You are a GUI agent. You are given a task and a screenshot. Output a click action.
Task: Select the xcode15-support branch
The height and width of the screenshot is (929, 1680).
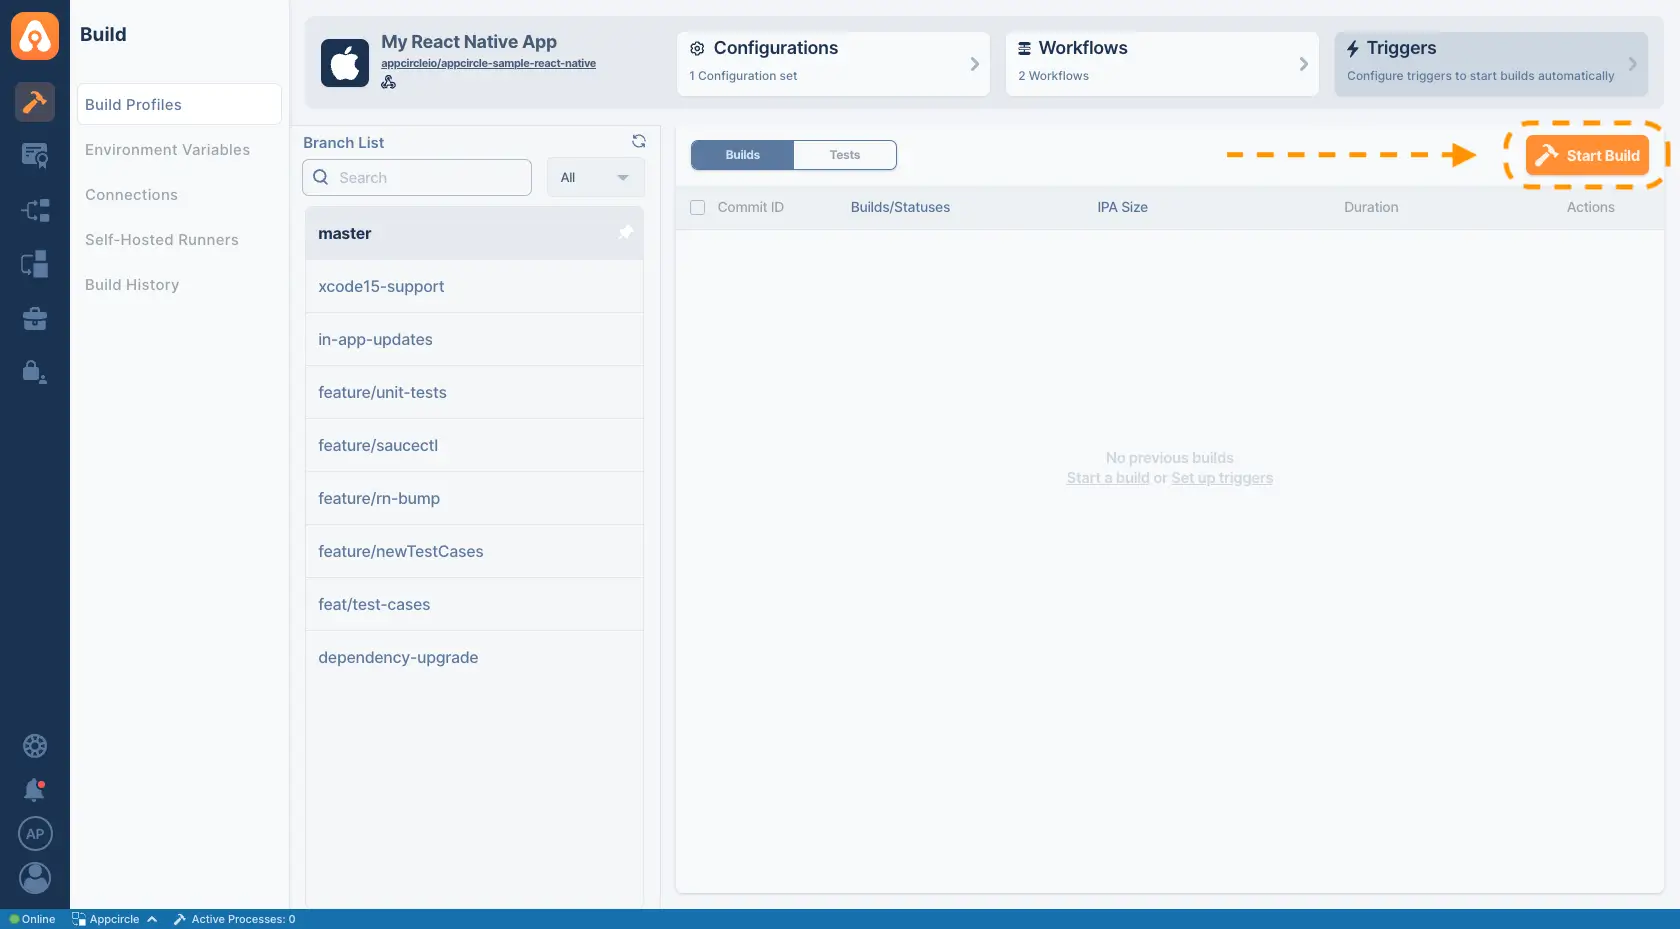pos(474,286)
